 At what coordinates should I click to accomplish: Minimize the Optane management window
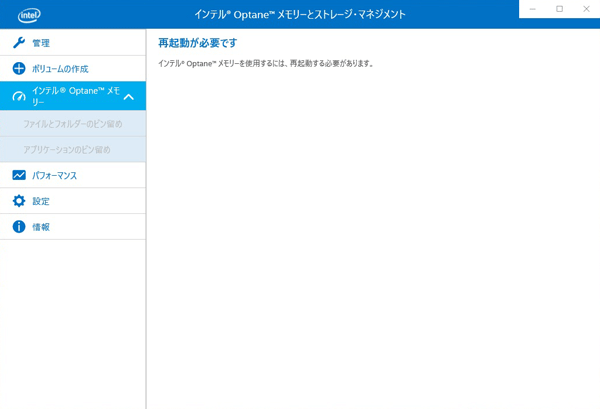pos(533,9)
